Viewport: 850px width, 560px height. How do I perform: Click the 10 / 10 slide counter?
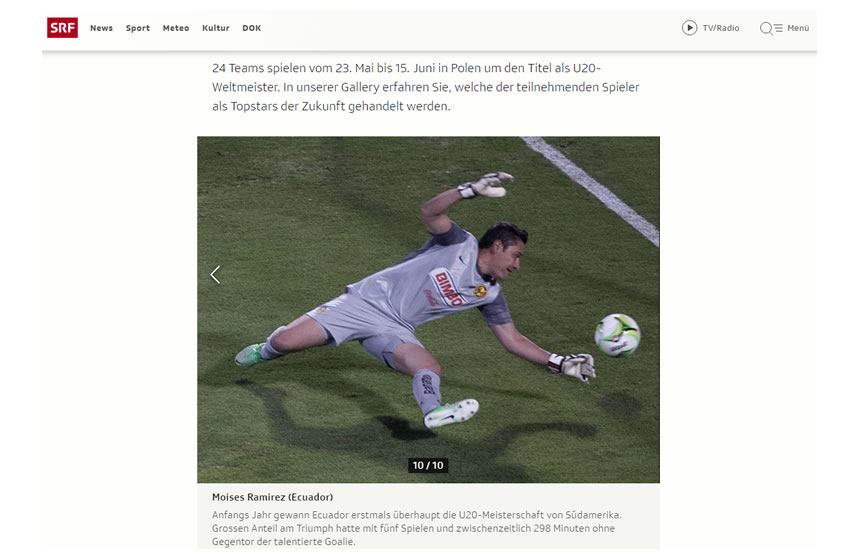pyautogui.click(x=428, y=465)
